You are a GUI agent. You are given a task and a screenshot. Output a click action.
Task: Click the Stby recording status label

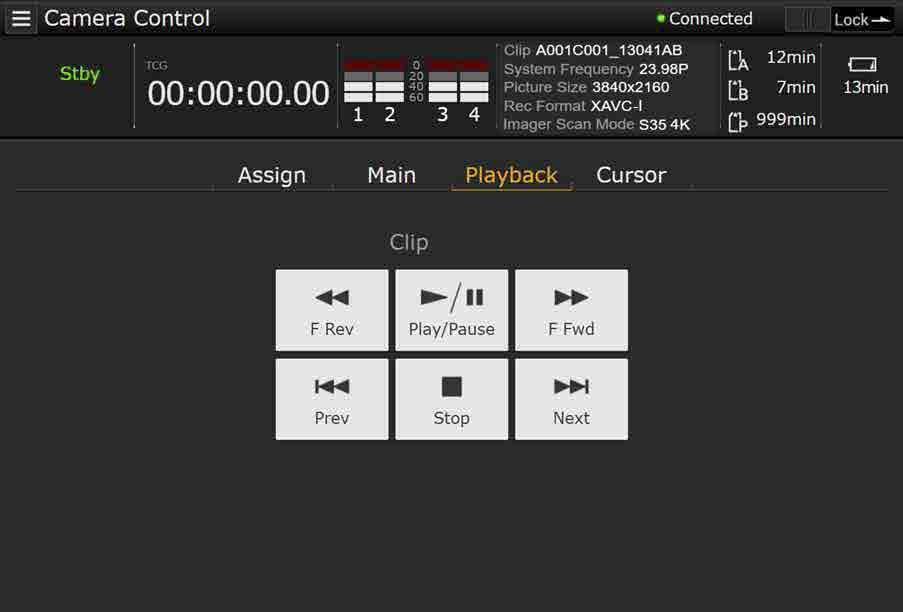click(x=79, y=74)
